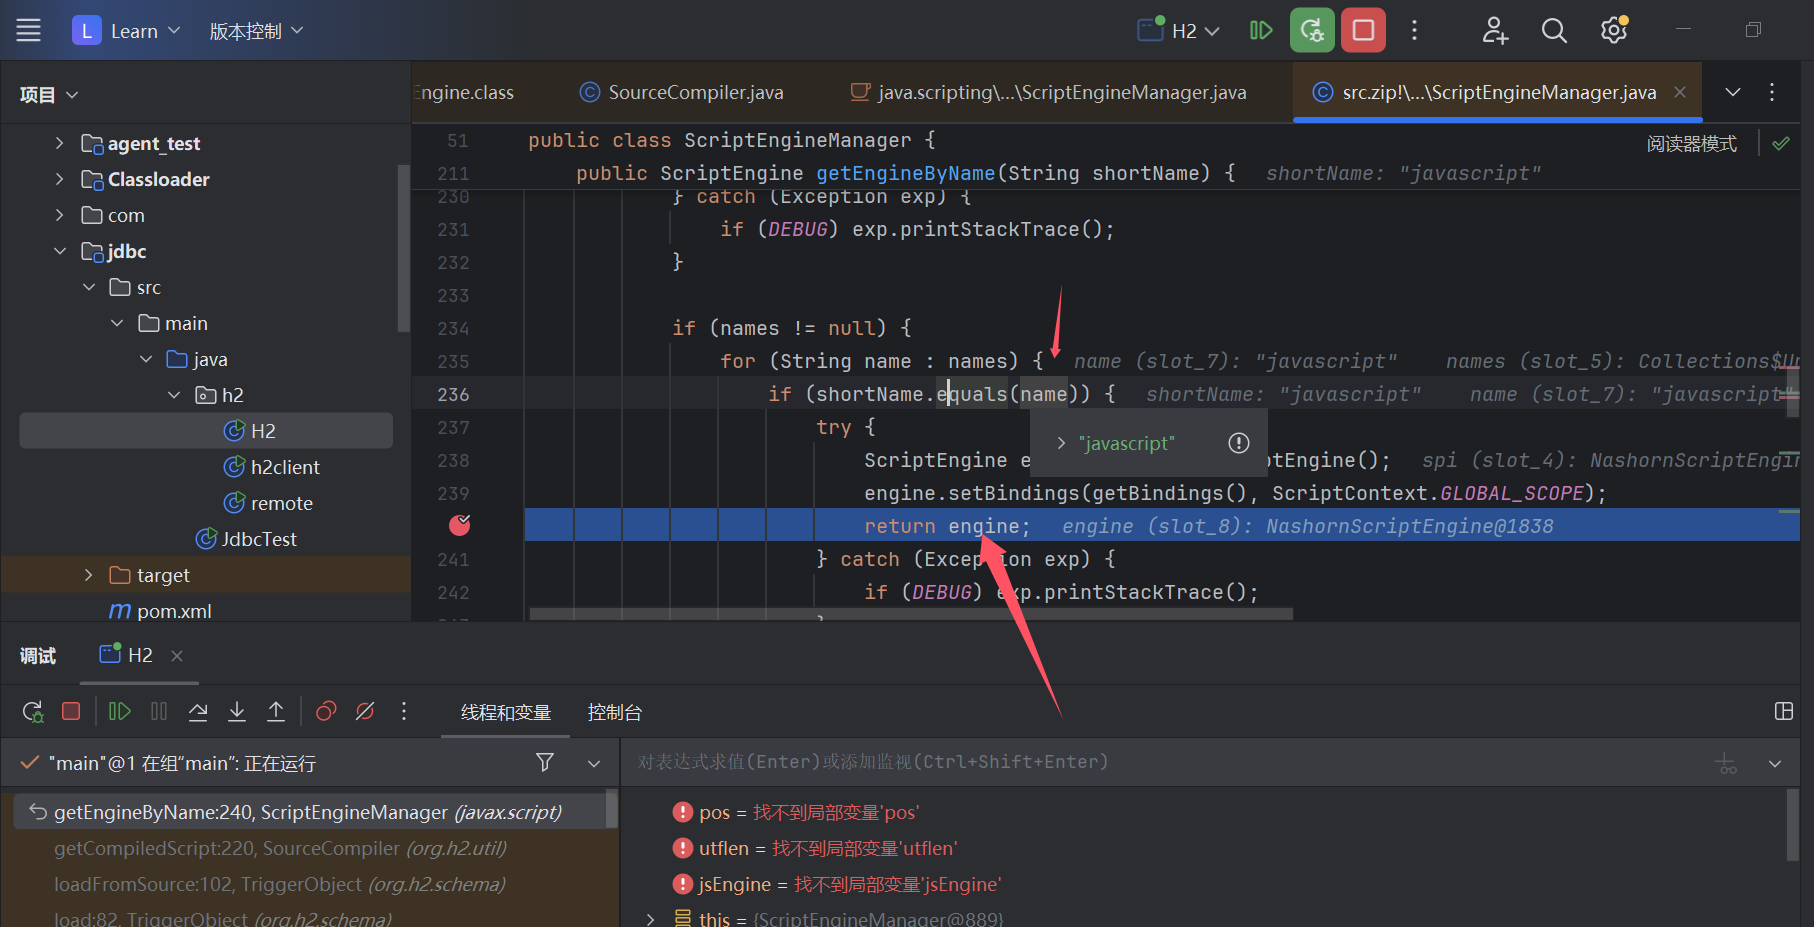The image size is (1814, 927).
Task: Stop the running H2 process
Action: tap(1363, 30)
